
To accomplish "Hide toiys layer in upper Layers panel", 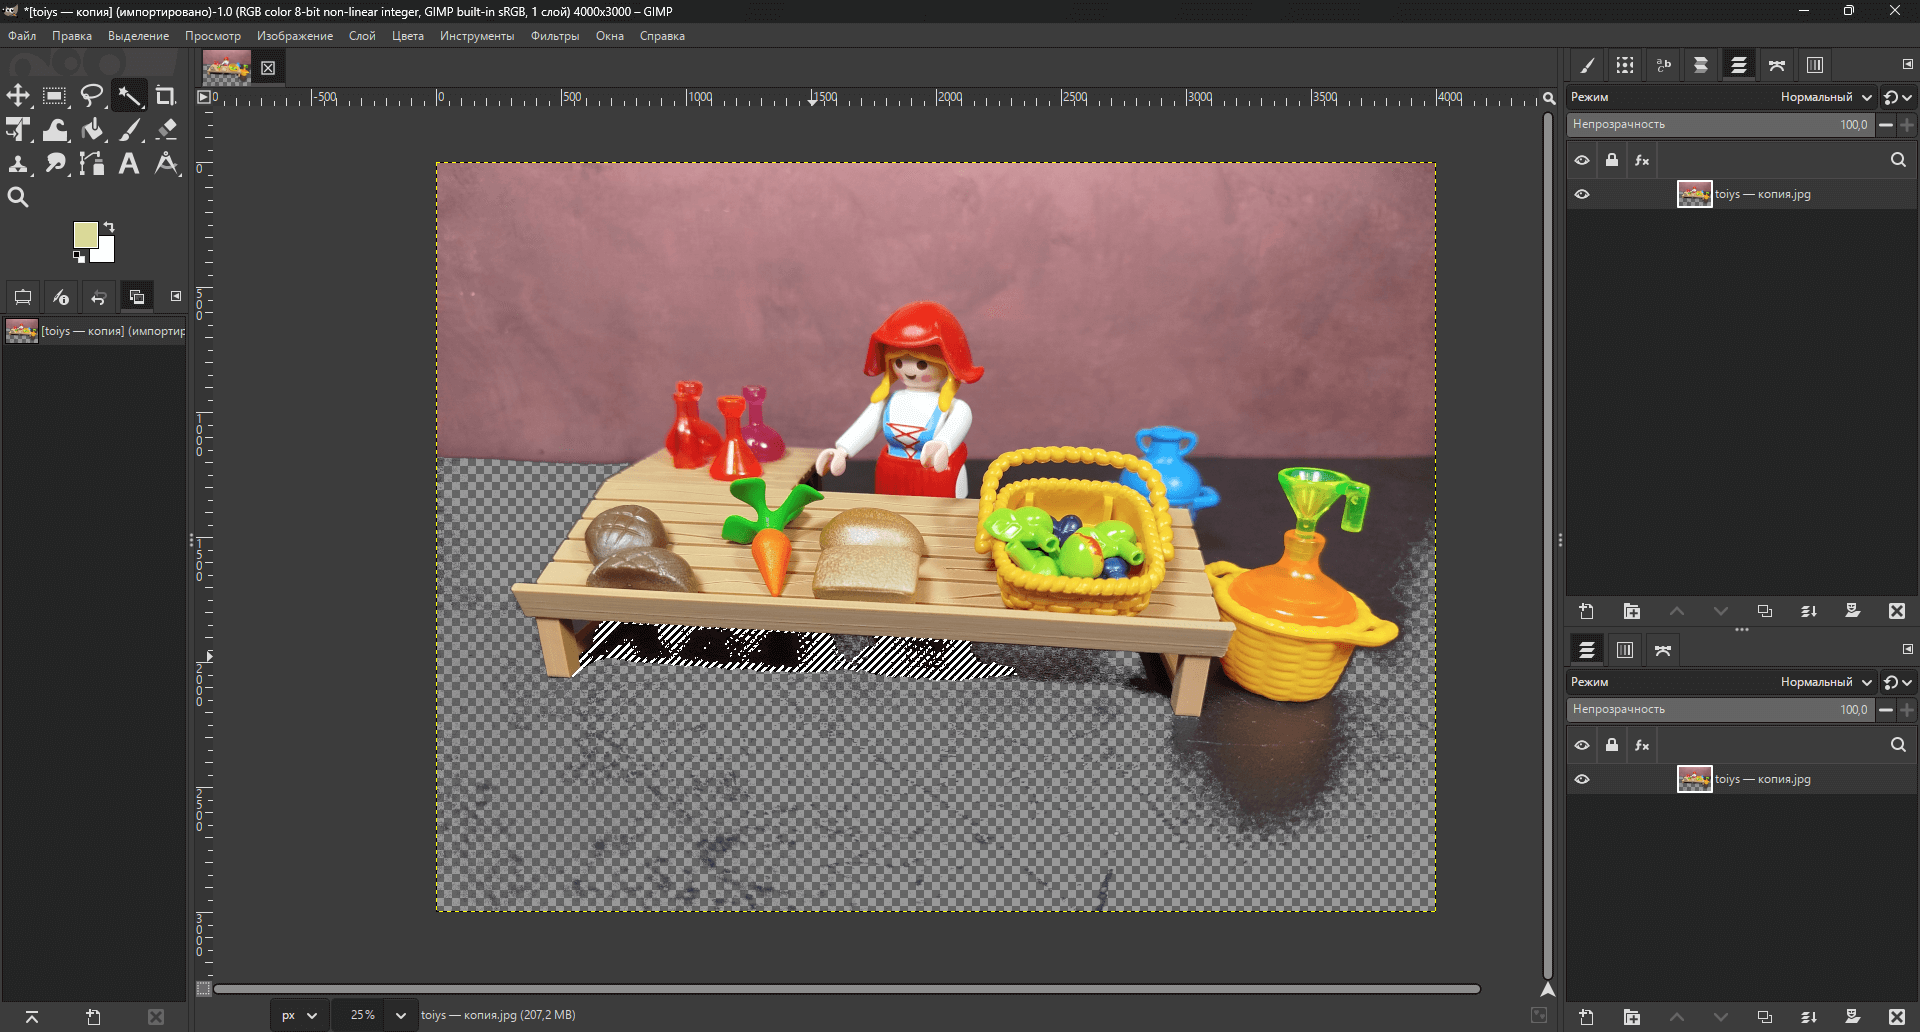I will coord(1582,194).
